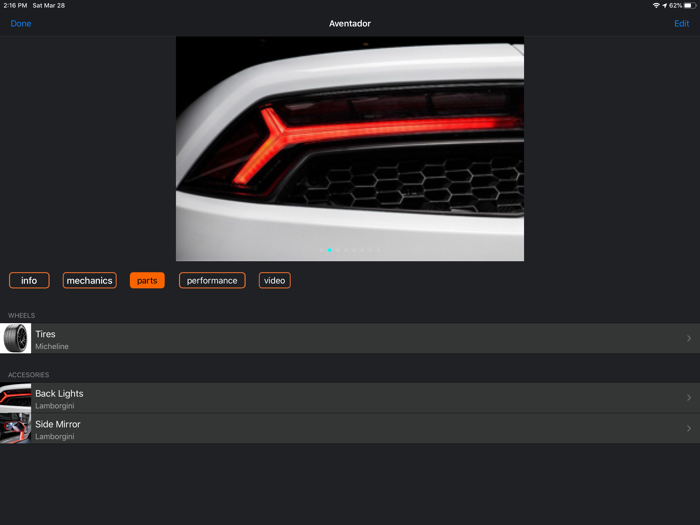The width and height of the screenshot is (700, 525).
Task: Expand the Side Mirror row chevron
Action: coord(689,428)
